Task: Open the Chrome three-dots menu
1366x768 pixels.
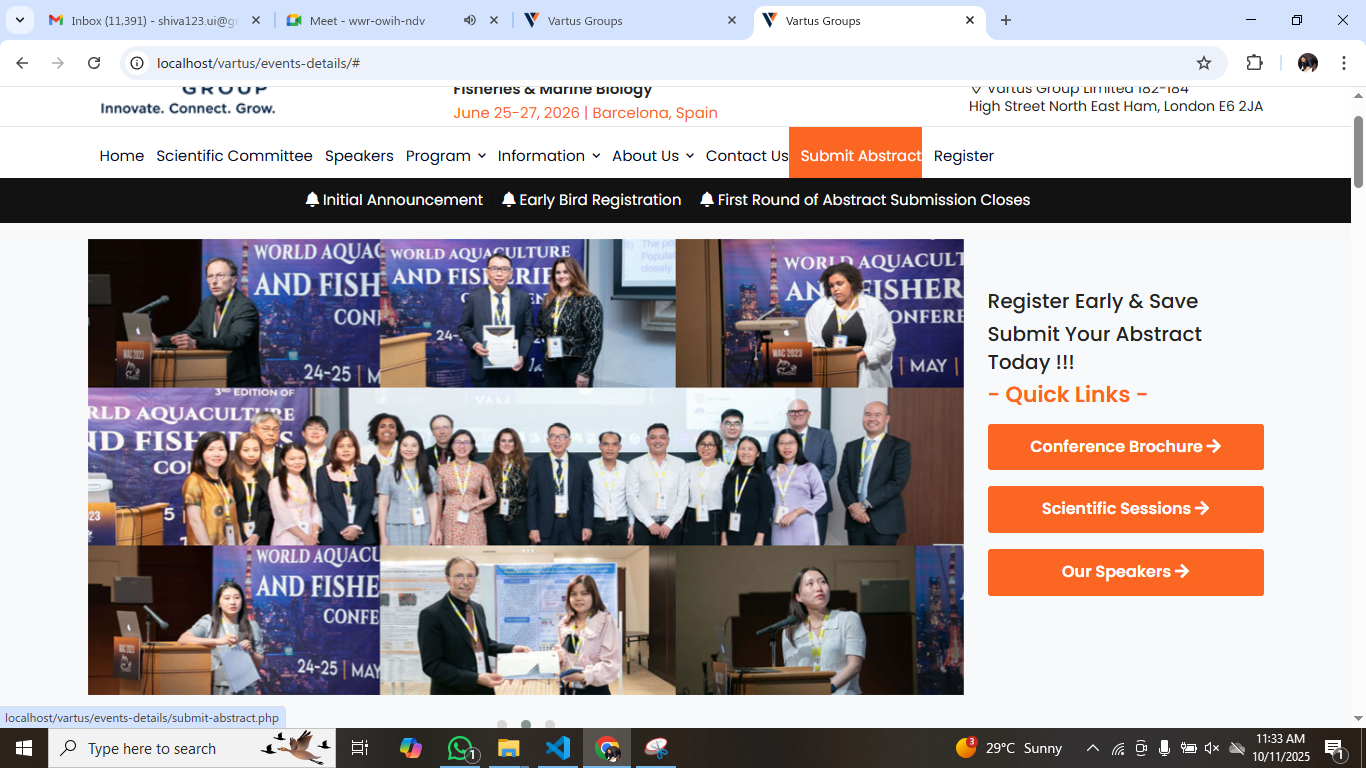Action: [x=1343, y=63]
